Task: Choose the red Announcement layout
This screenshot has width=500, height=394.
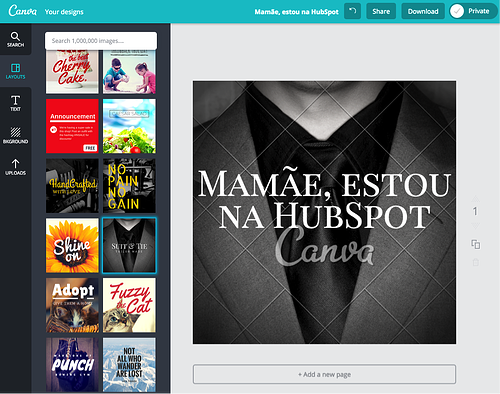Action: click(72, 126)
